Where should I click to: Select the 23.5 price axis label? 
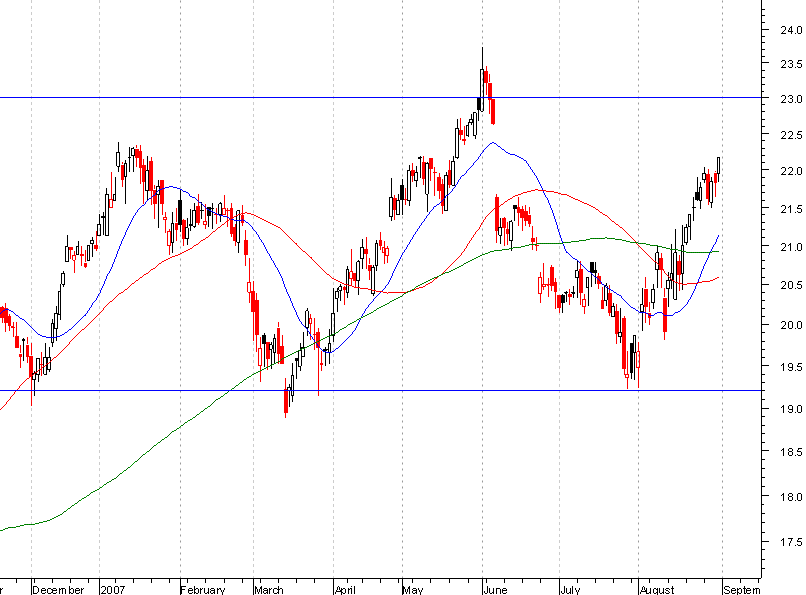pos(791,64)
